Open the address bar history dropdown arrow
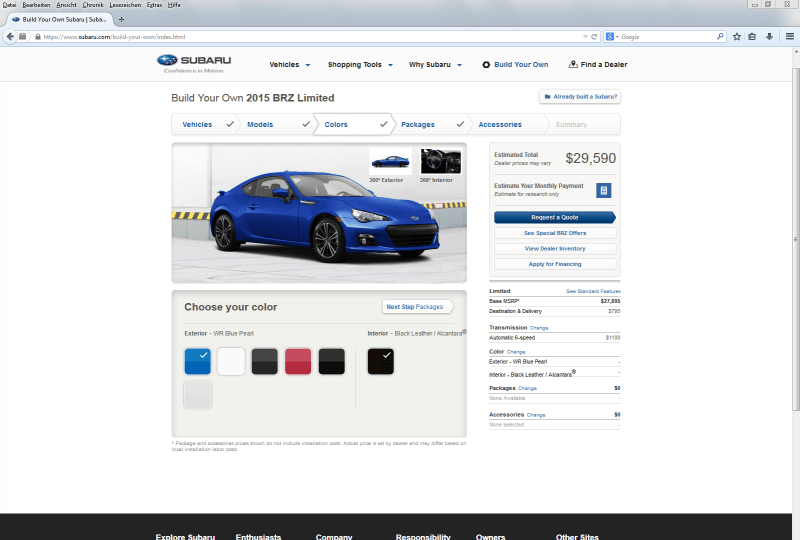This screenshot has width=800, height=540. tap(585, 37)
